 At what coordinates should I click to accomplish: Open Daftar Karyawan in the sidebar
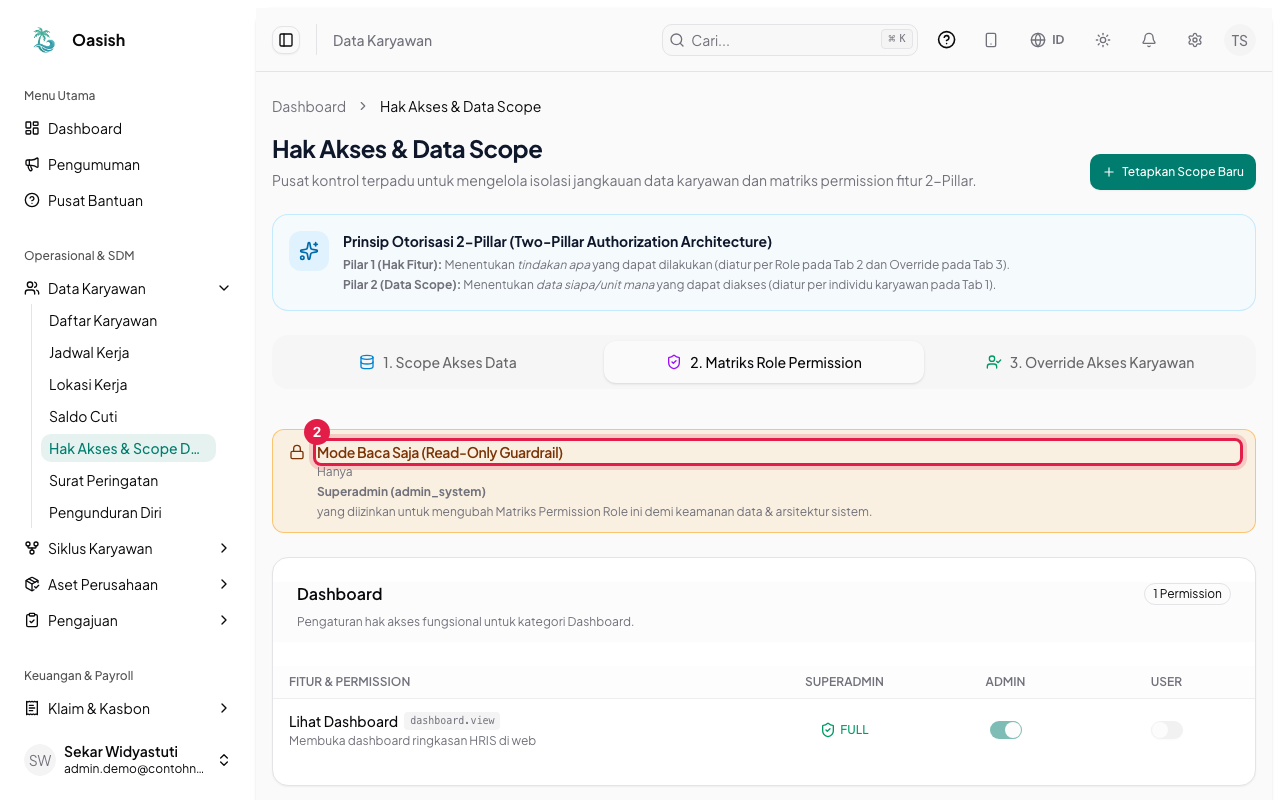click(128, 321)
